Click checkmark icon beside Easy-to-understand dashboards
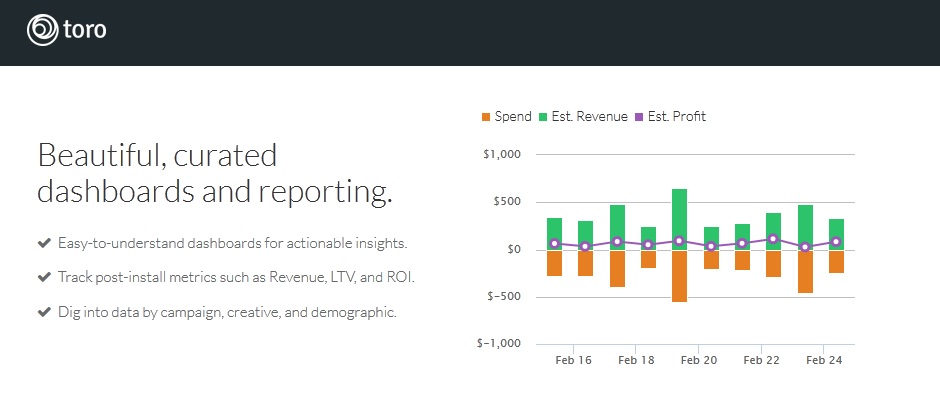 point(44,243)
